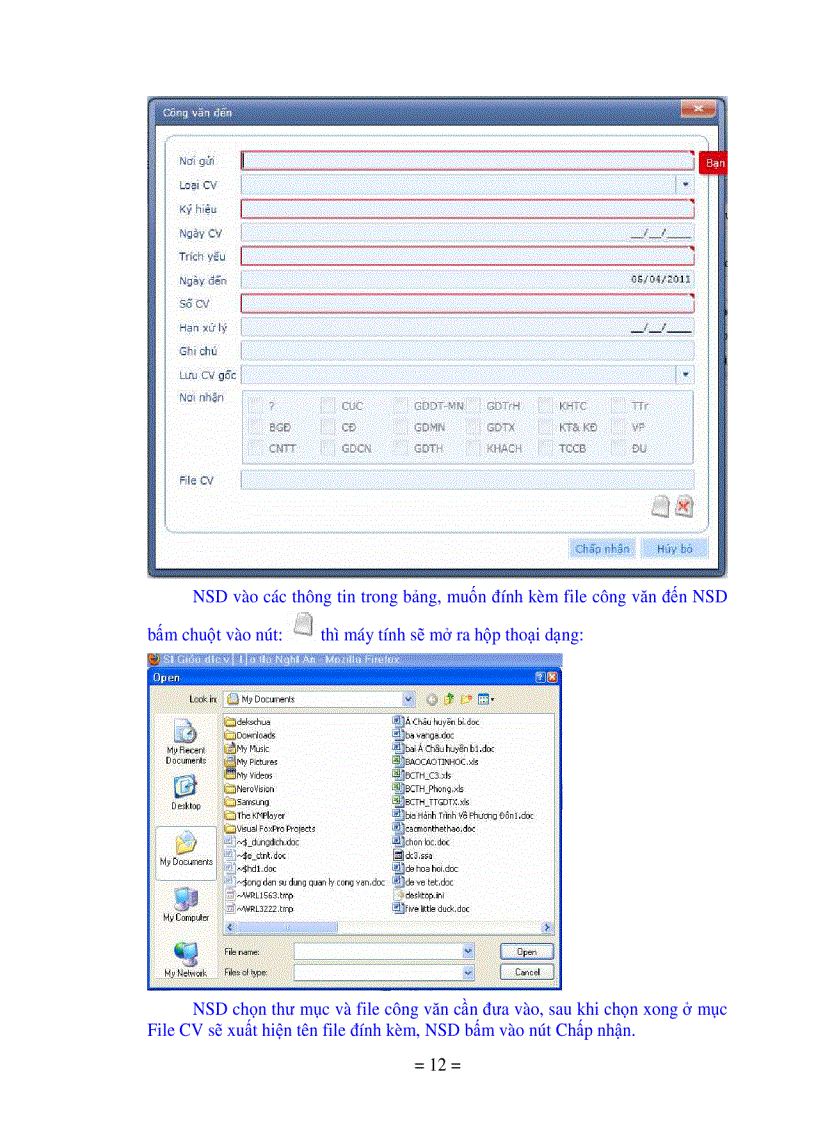Expand the Loại CV dropdown

[x=685, y=185]
